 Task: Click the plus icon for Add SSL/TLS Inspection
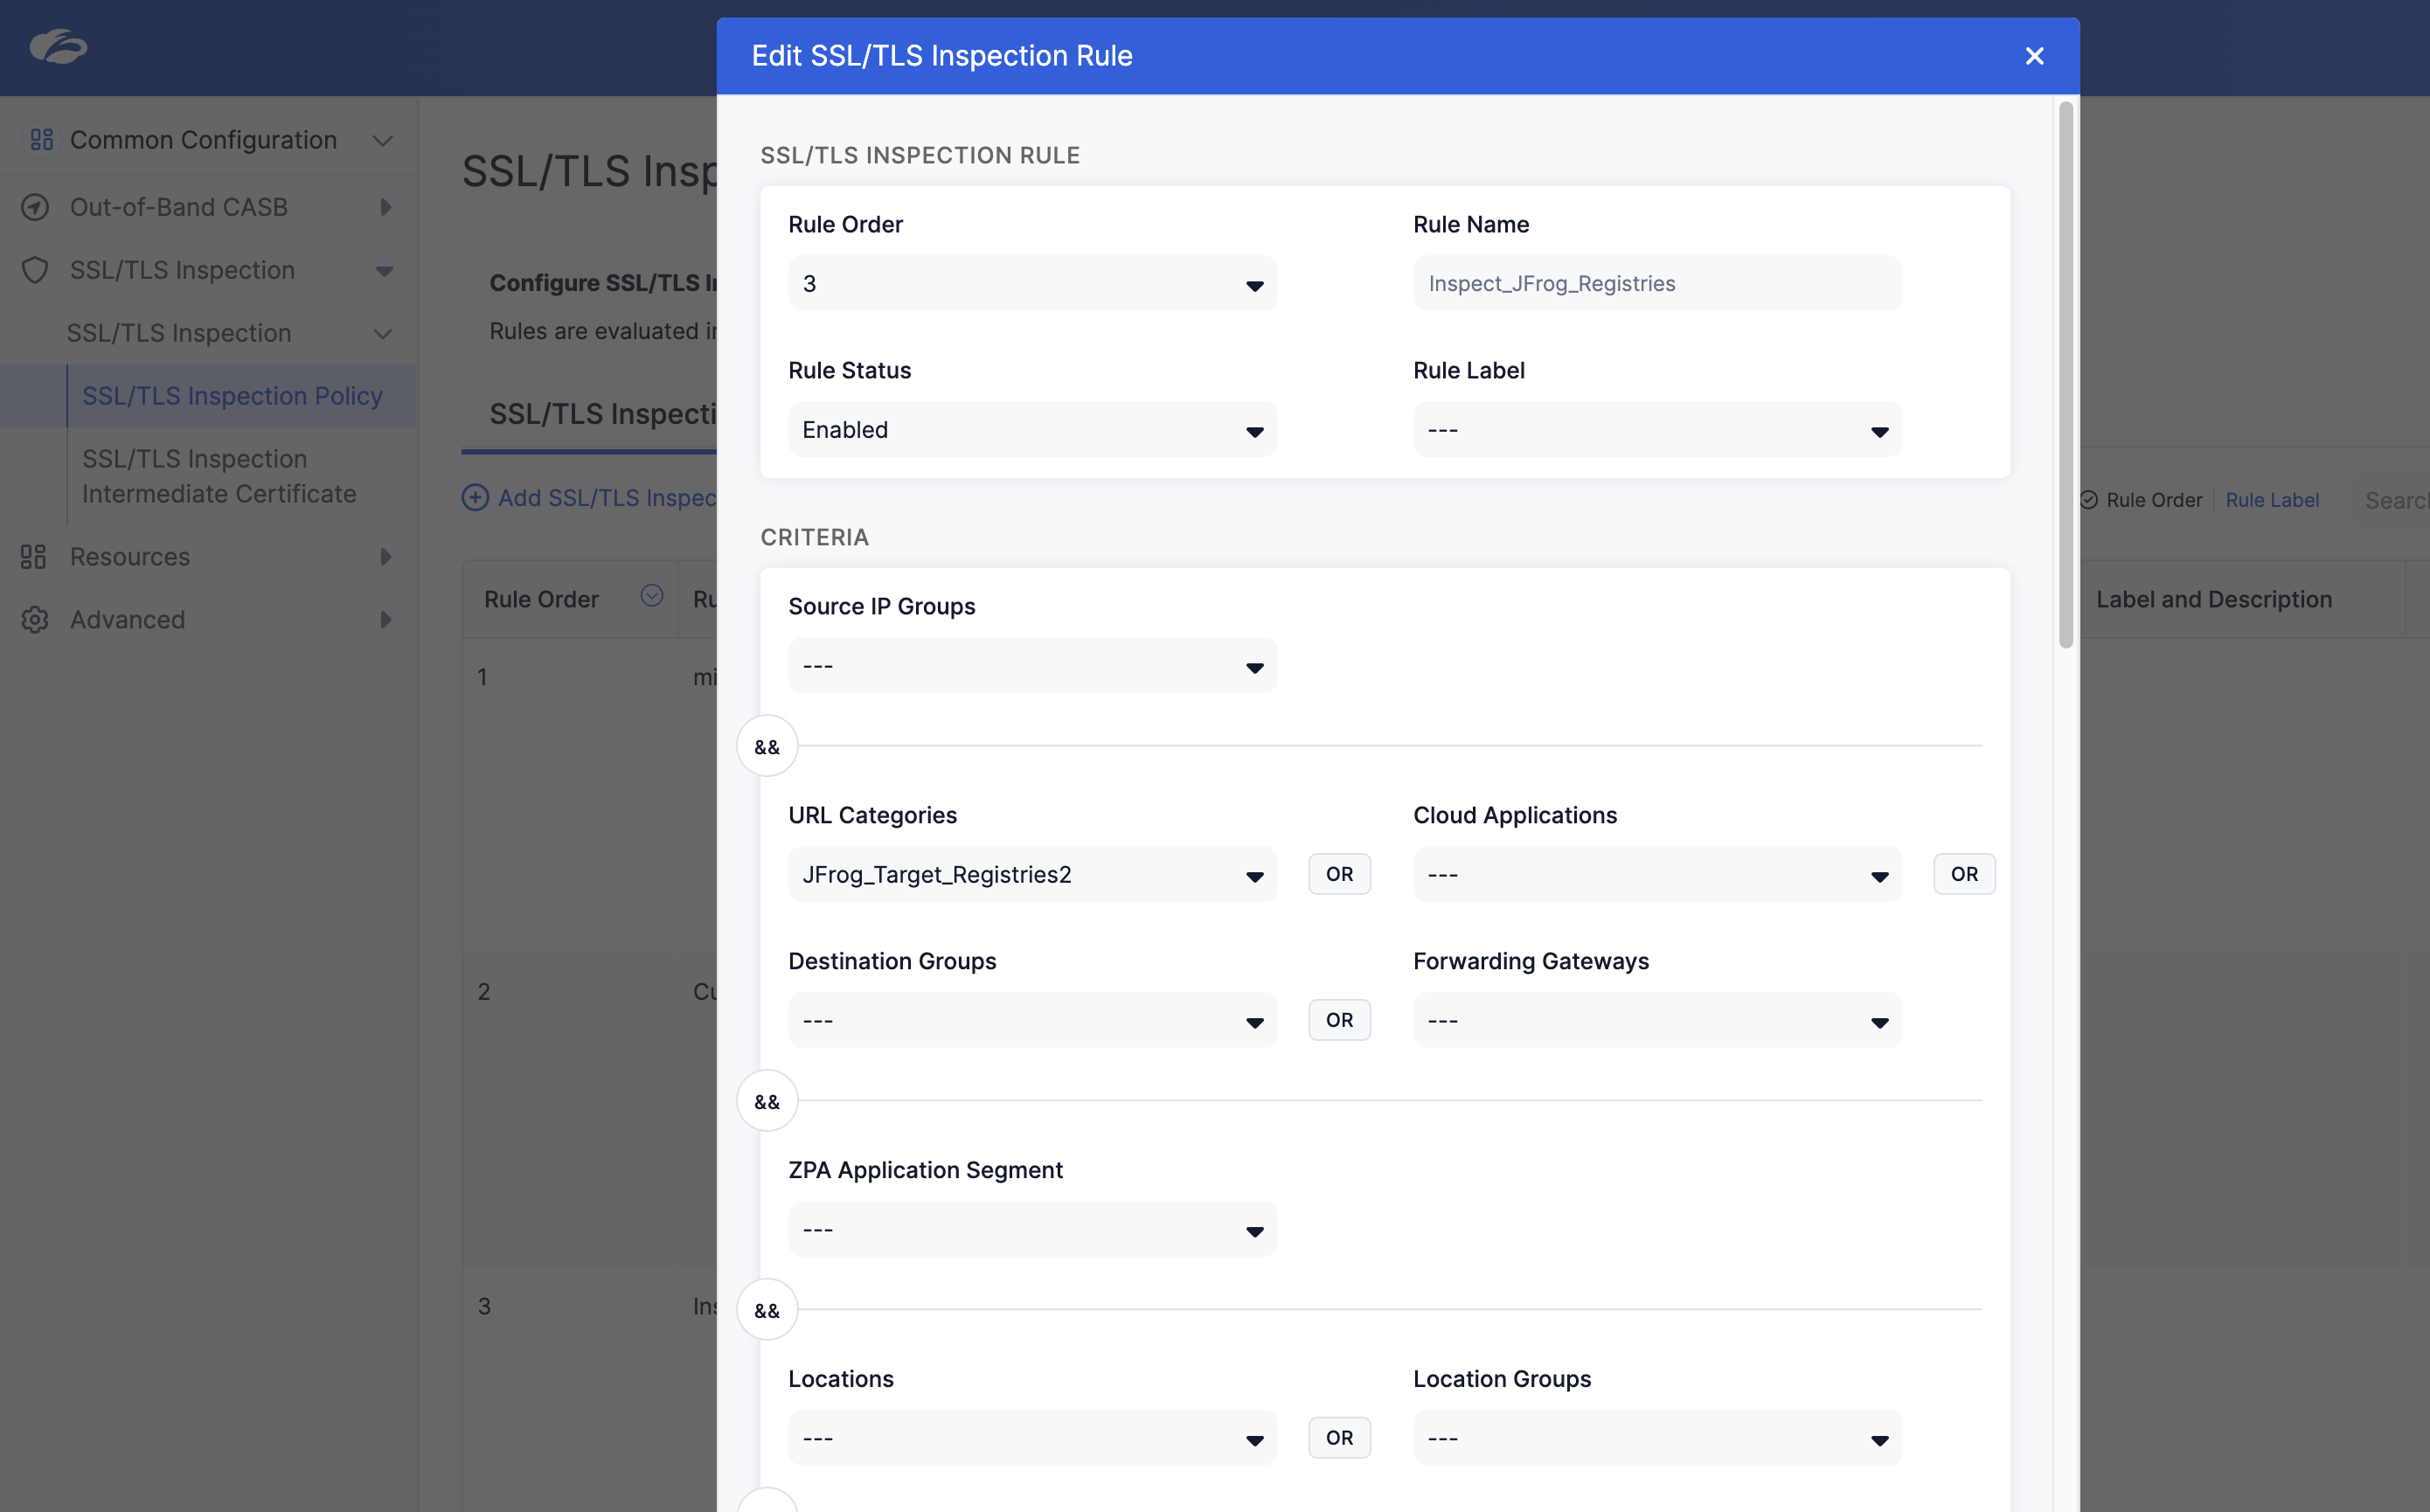point(475,498)
